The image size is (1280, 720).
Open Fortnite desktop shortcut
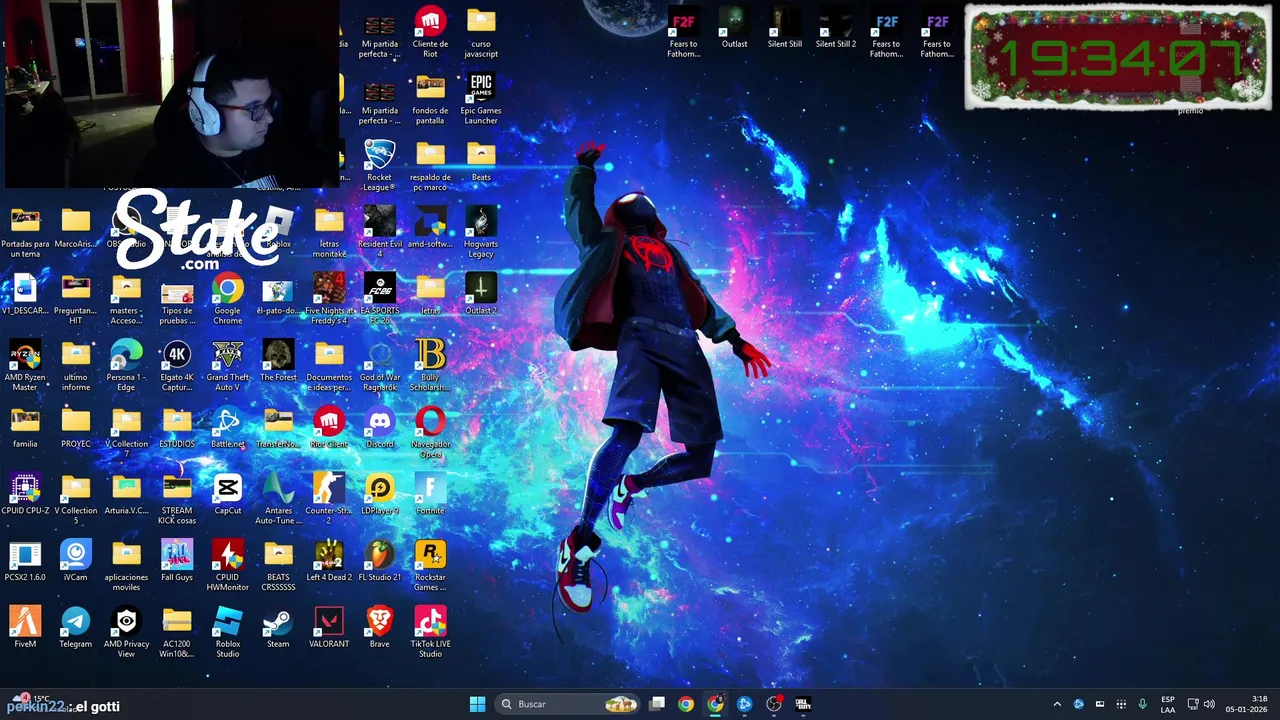[430, 488]
